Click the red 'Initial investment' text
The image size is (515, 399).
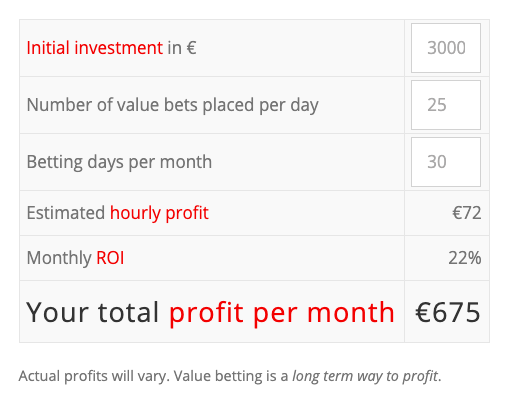click(95, 48)
